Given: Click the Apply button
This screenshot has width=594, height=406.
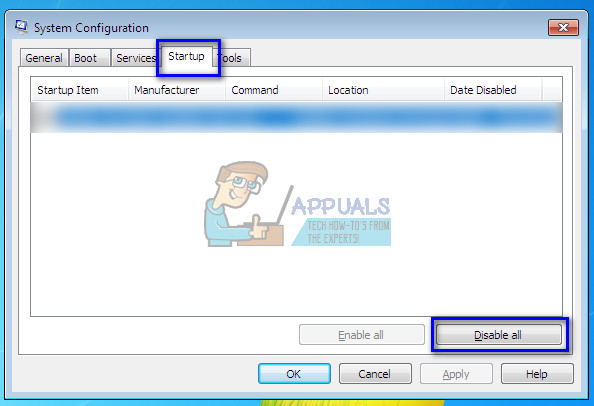Looking at the screenshot, I should [x=456, y=374].
